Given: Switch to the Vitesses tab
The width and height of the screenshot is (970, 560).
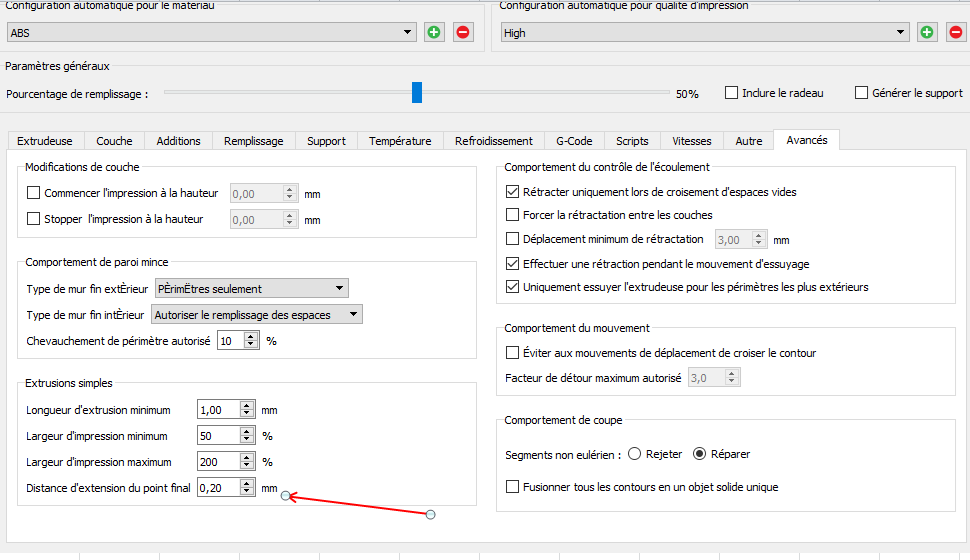Looking at the screenshot, I should (692, 141).
